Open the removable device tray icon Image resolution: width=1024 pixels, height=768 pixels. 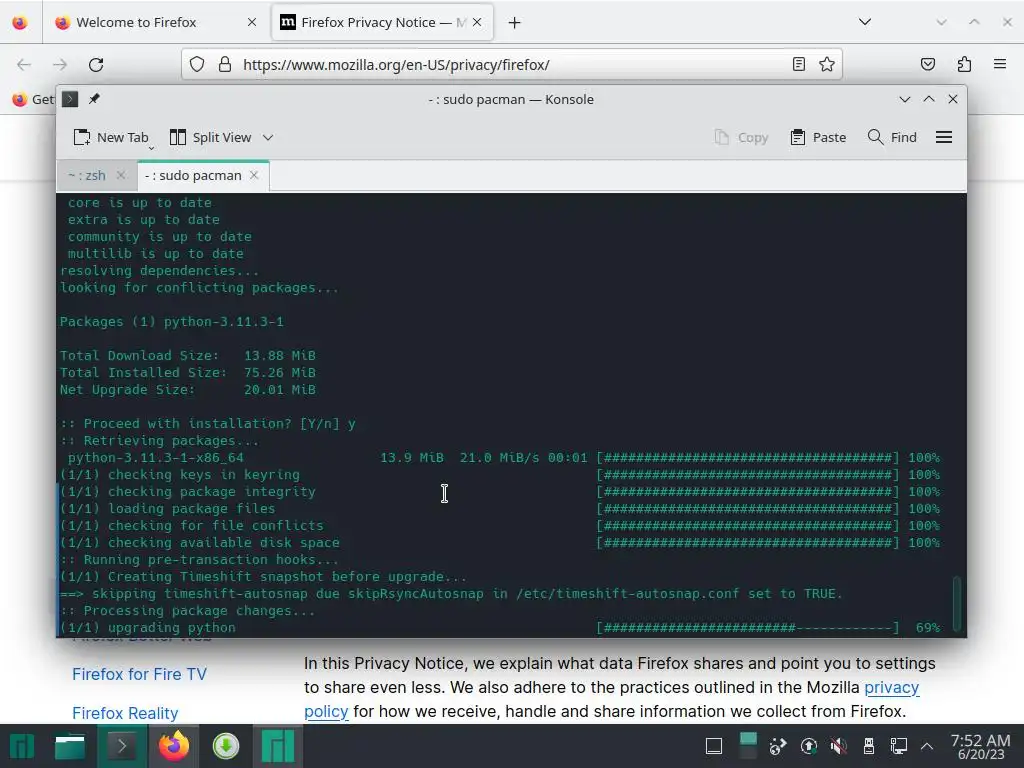(x=869, y=746)
